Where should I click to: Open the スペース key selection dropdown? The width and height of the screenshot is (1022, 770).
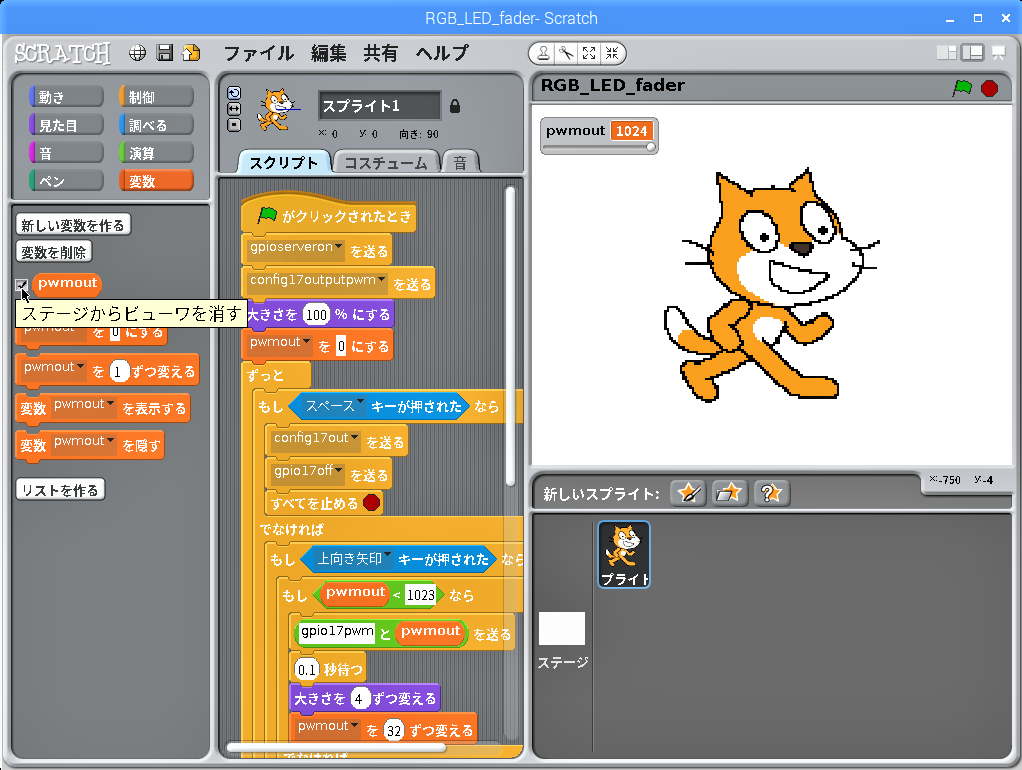coord(361,403)
